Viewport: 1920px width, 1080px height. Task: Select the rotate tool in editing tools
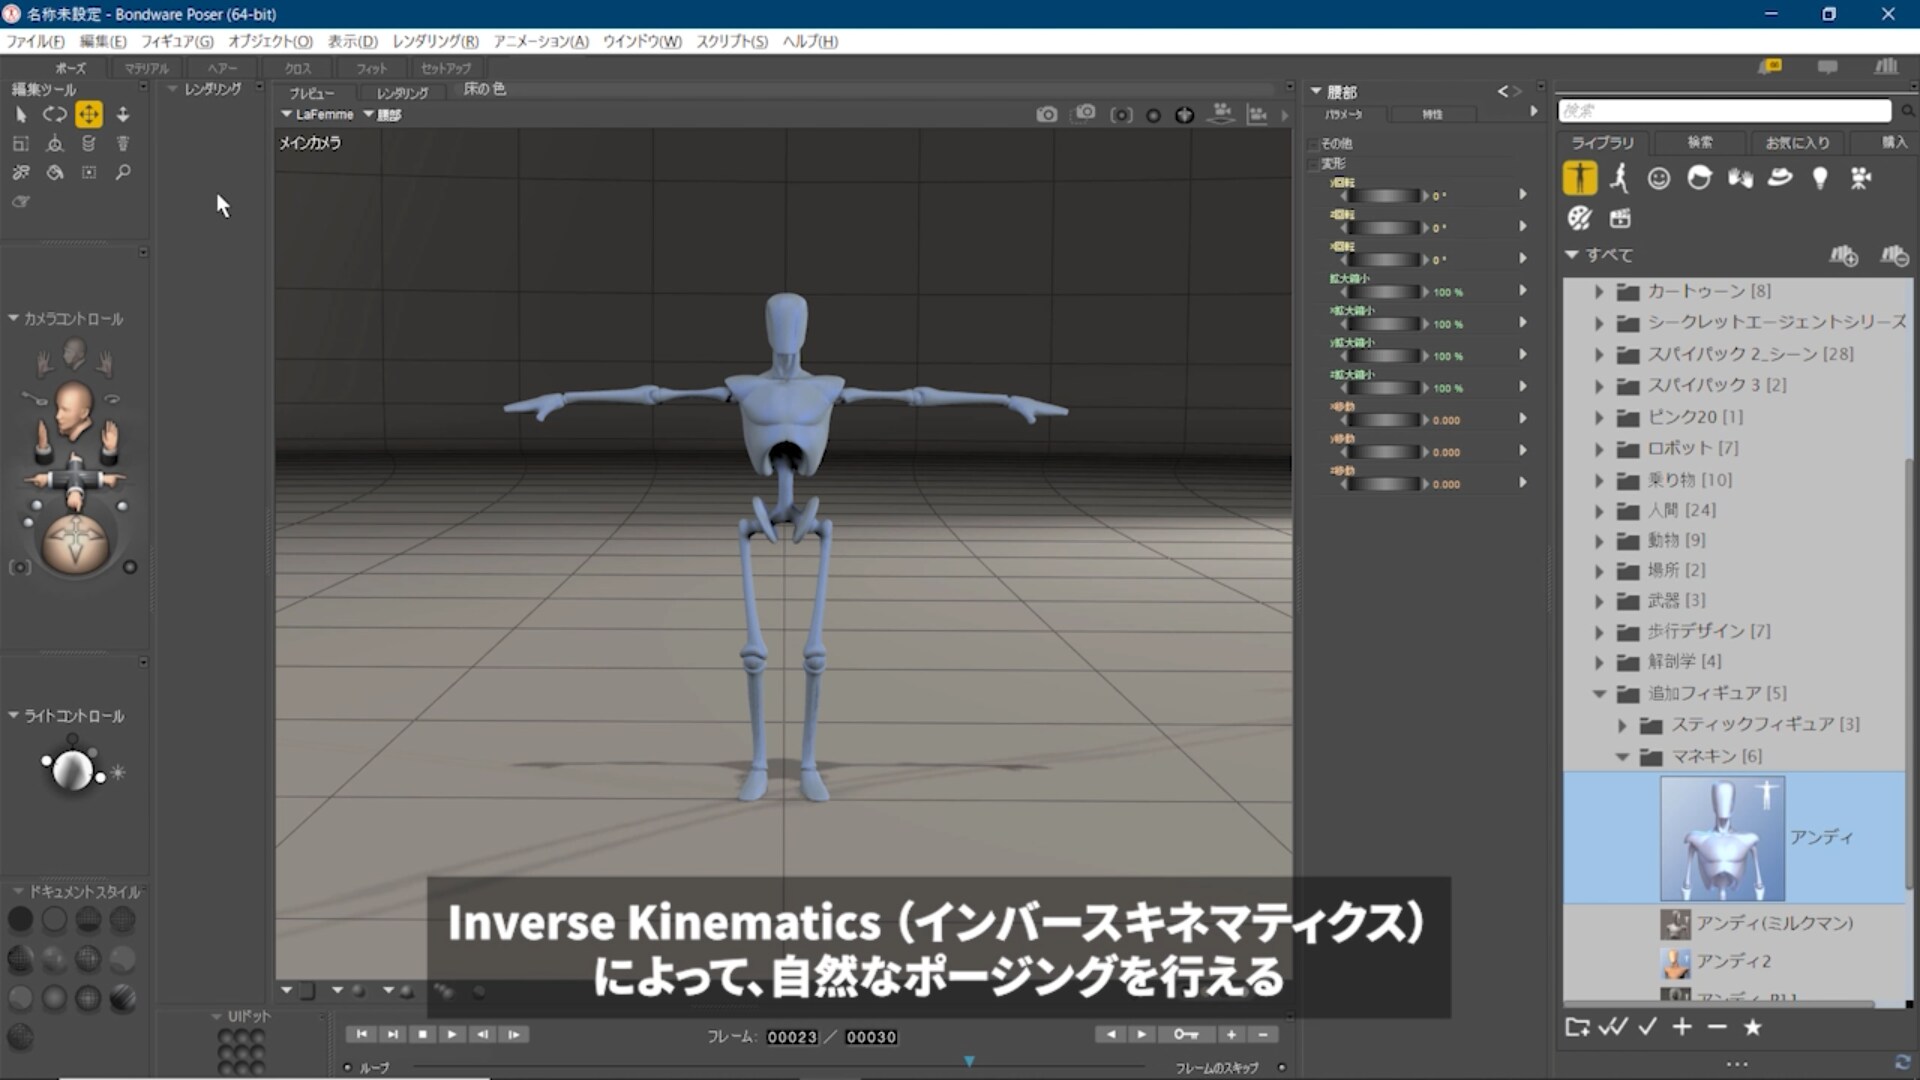[55, 115]
